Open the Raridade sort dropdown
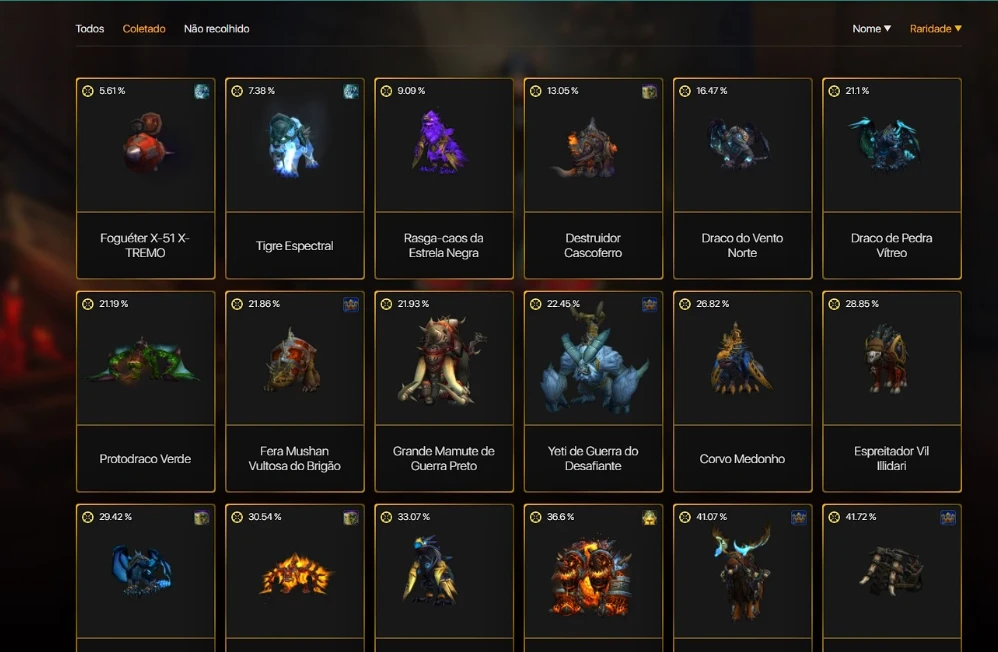Image resolution: width=998 pixels, height=652 pixels. [936, 29]
